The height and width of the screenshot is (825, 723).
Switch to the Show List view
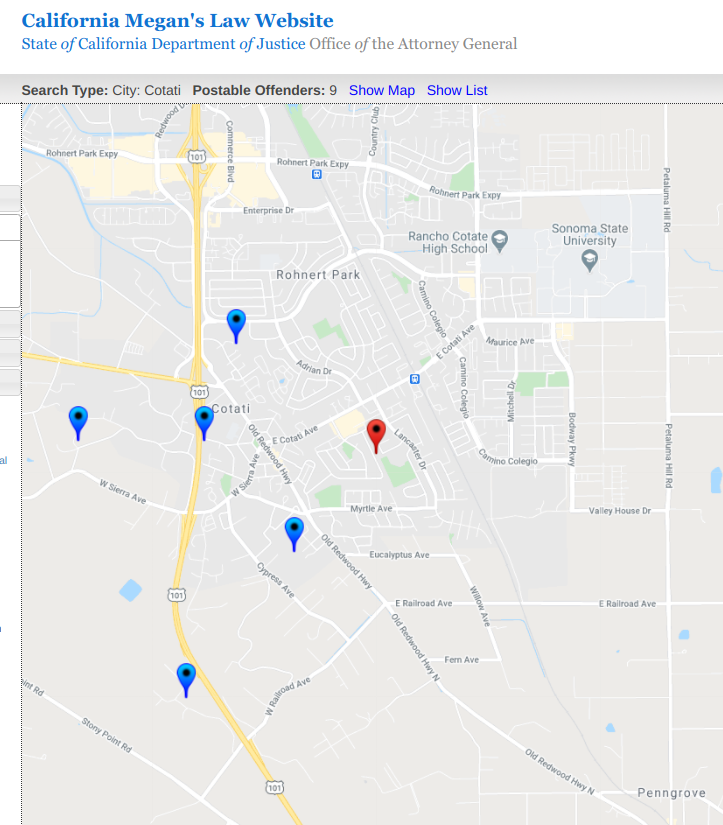click(457, 90)
